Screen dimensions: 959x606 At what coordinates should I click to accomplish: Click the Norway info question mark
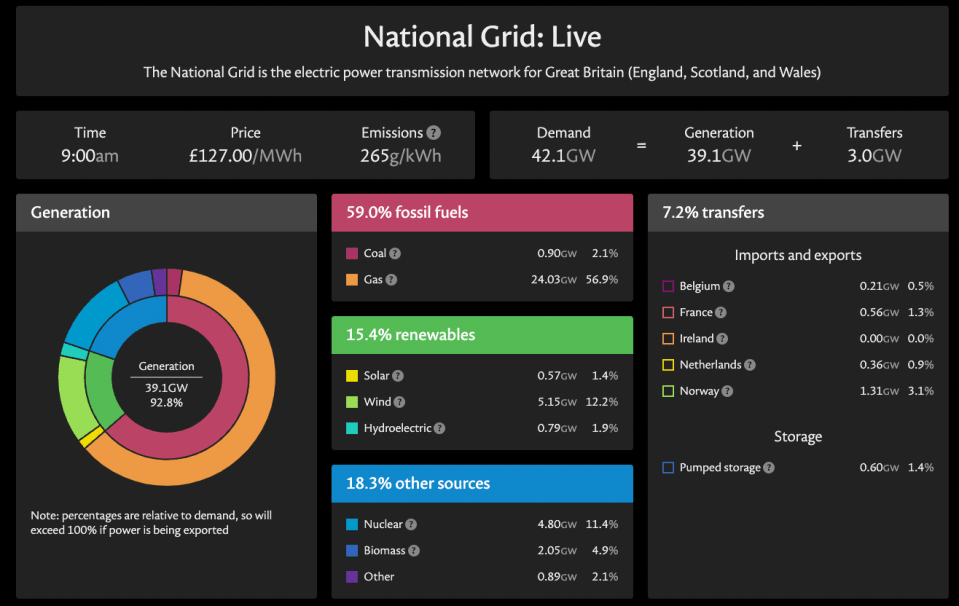point(727,391)
